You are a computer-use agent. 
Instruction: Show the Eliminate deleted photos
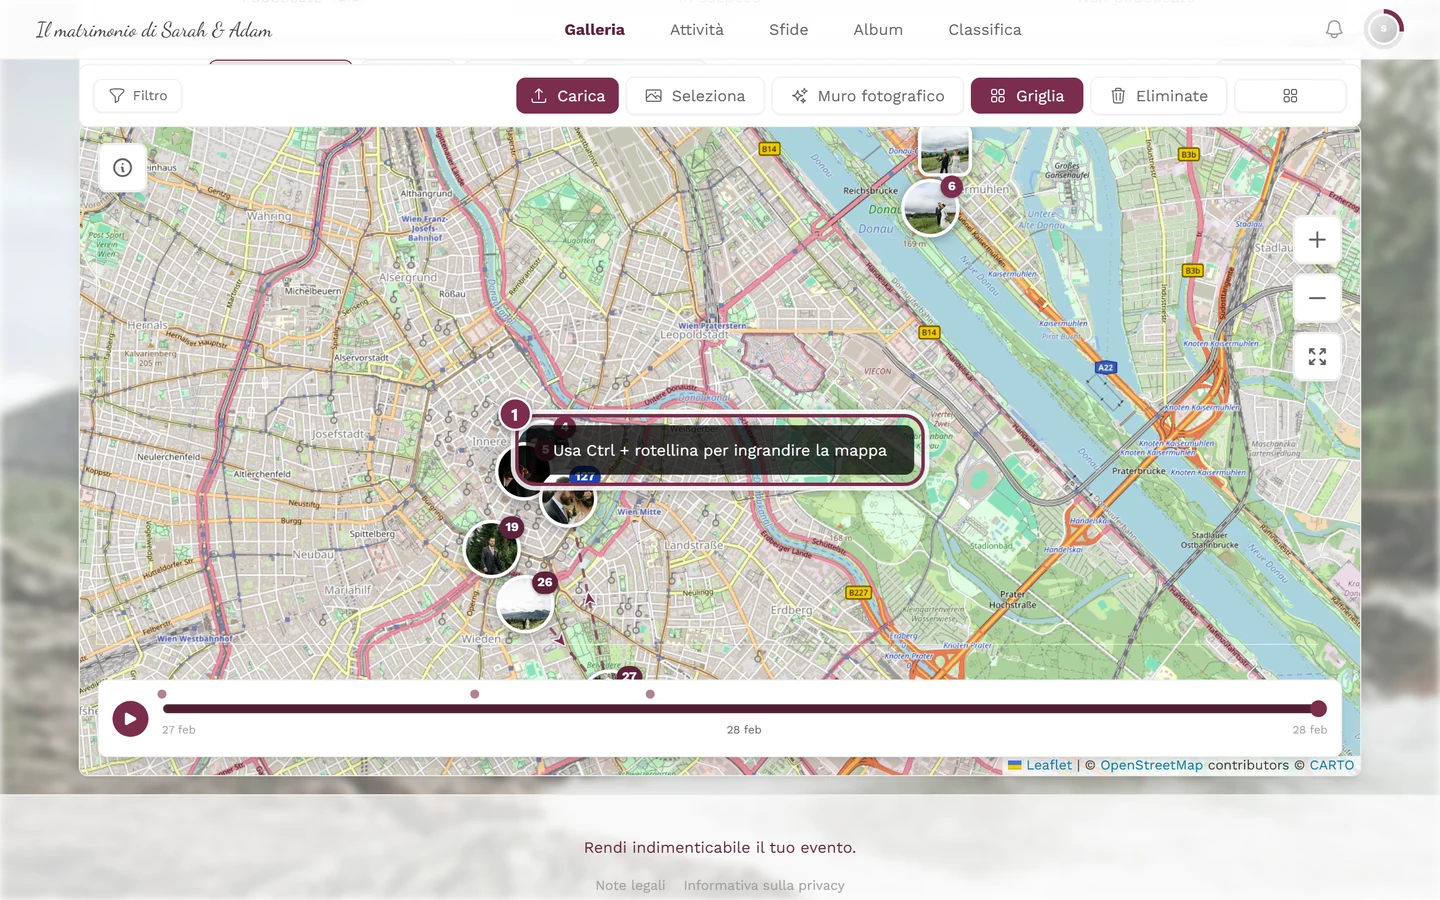click(1158, 96)
